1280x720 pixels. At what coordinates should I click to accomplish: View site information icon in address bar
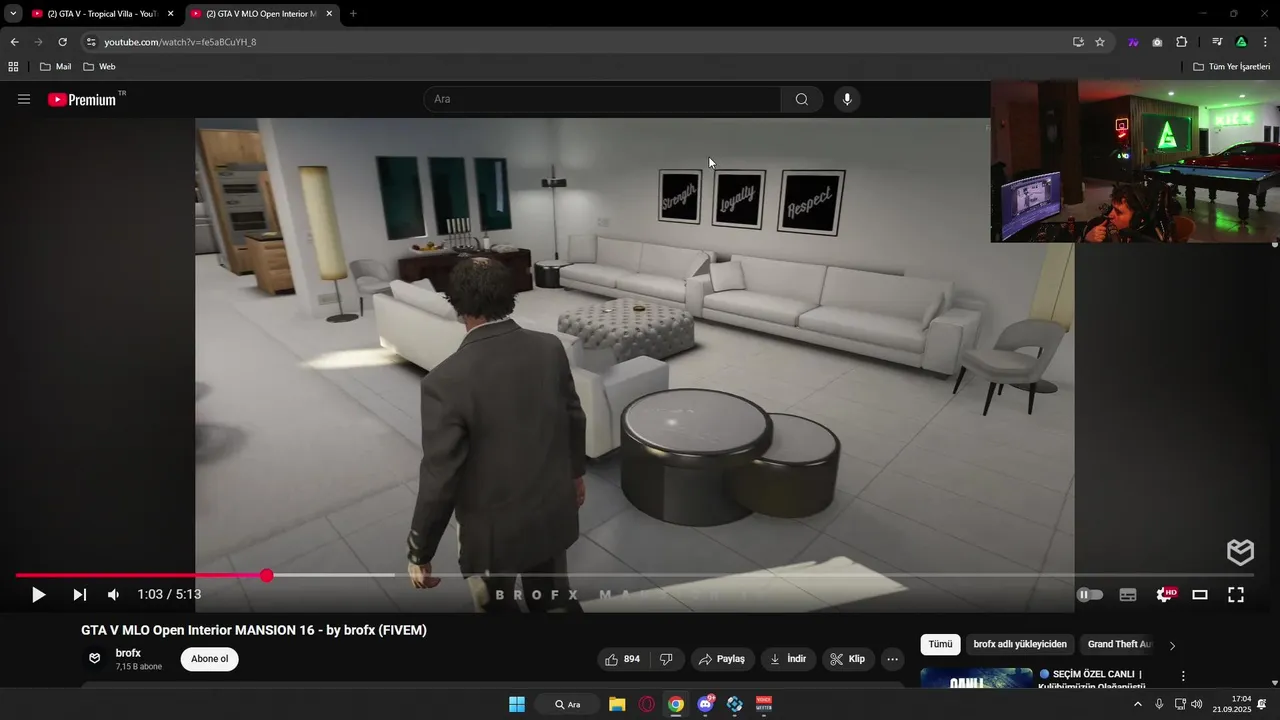90,42
